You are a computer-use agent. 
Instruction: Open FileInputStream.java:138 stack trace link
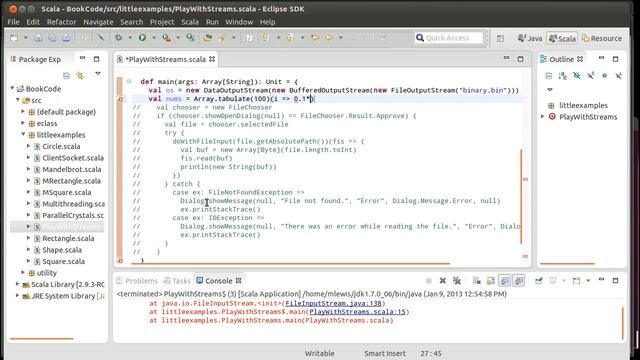333,303
